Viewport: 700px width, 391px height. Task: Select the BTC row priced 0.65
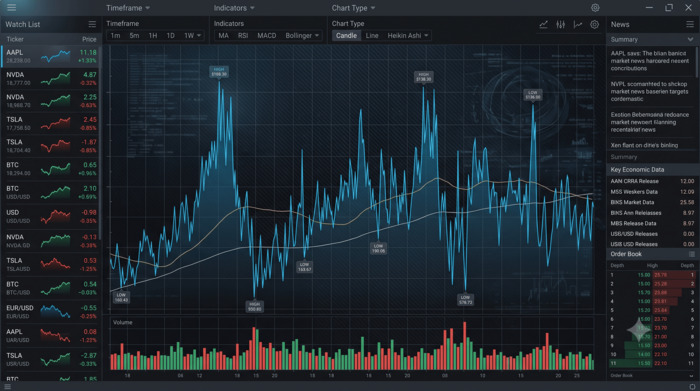pyautogui.click(x=50, y=169)
